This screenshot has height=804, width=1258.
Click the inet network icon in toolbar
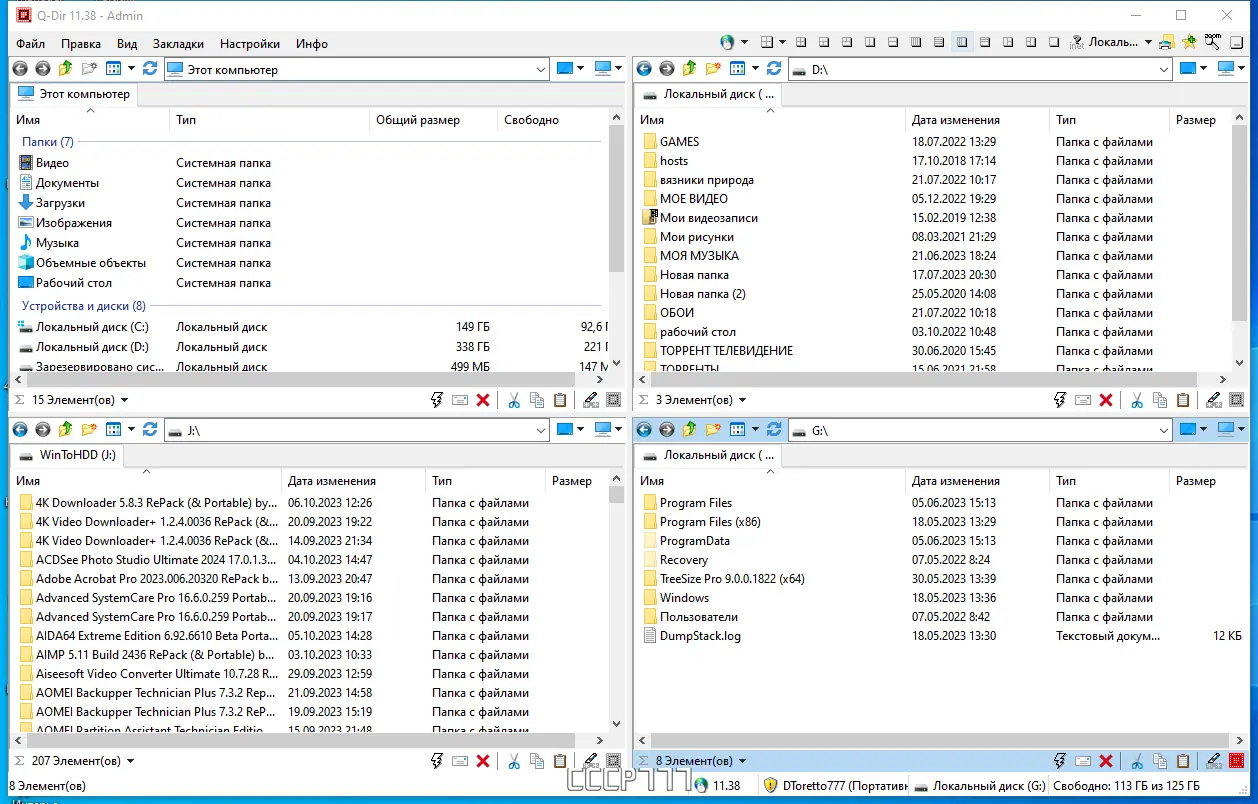click(x=1077, y=42)
